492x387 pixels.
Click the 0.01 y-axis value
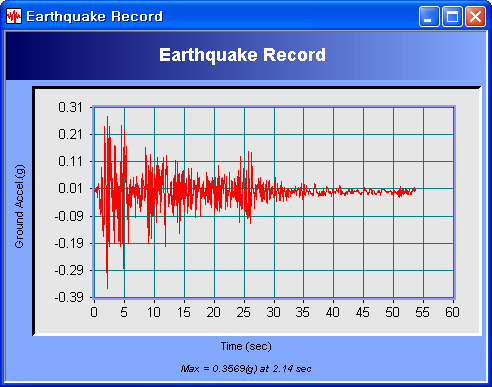tap(70, 188)
